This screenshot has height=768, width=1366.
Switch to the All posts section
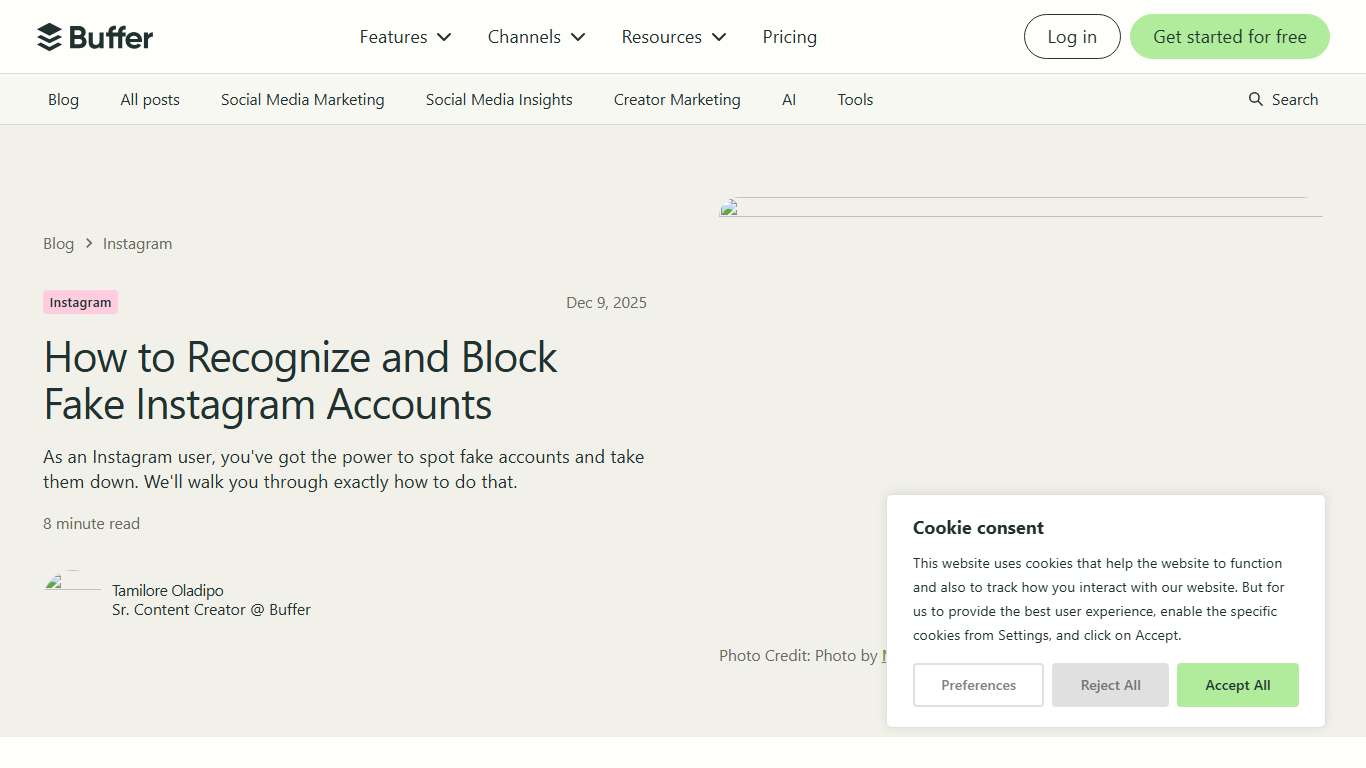149,99
